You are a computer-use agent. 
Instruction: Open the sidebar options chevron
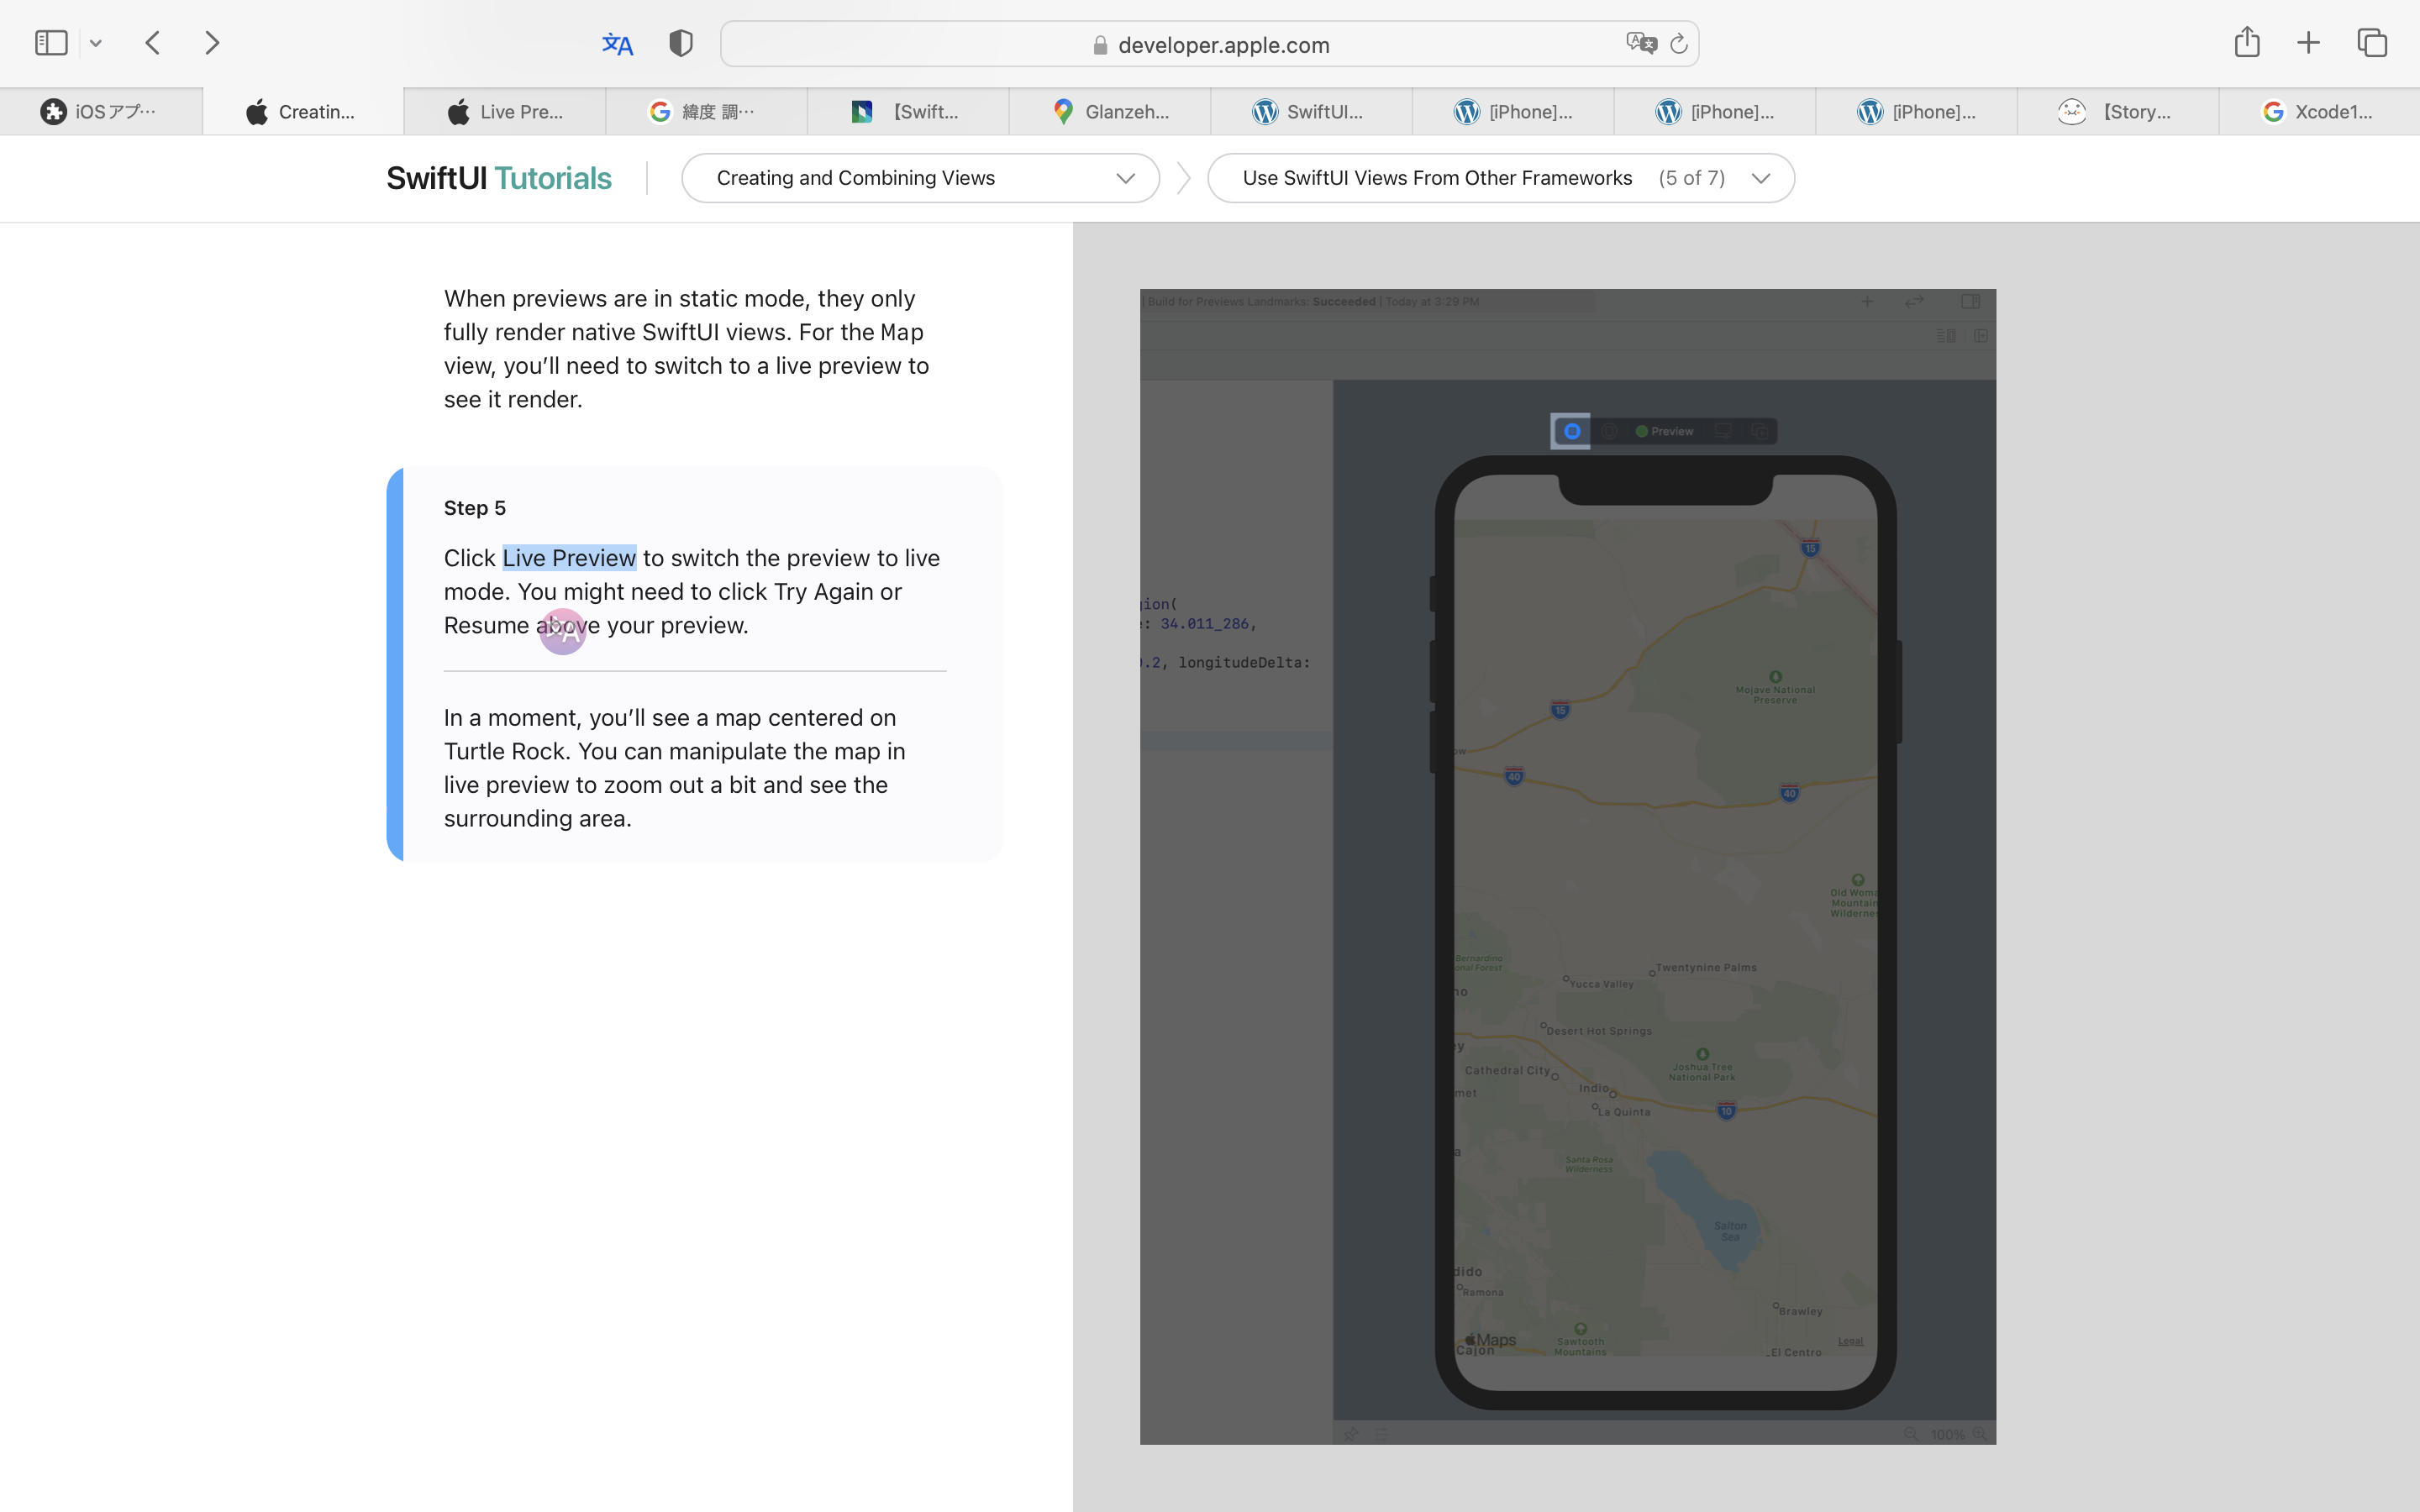coord(96,43)
